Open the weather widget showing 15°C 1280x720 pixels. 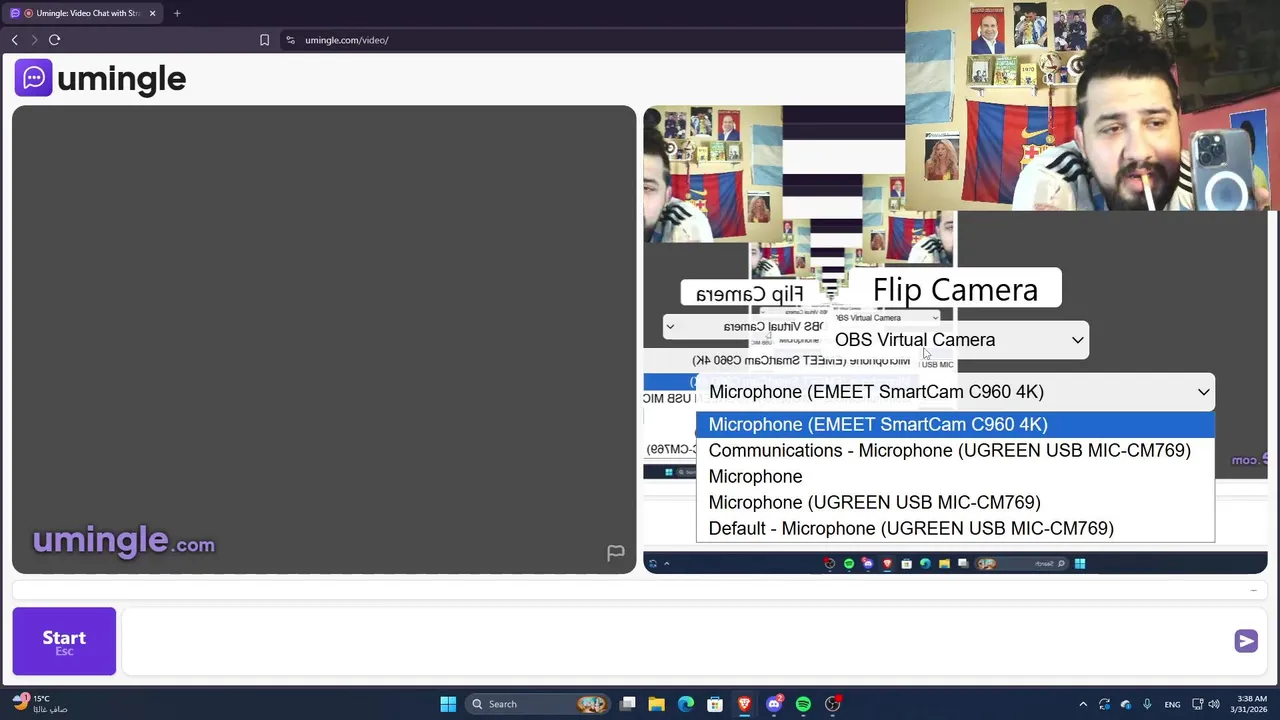[40, 704]
